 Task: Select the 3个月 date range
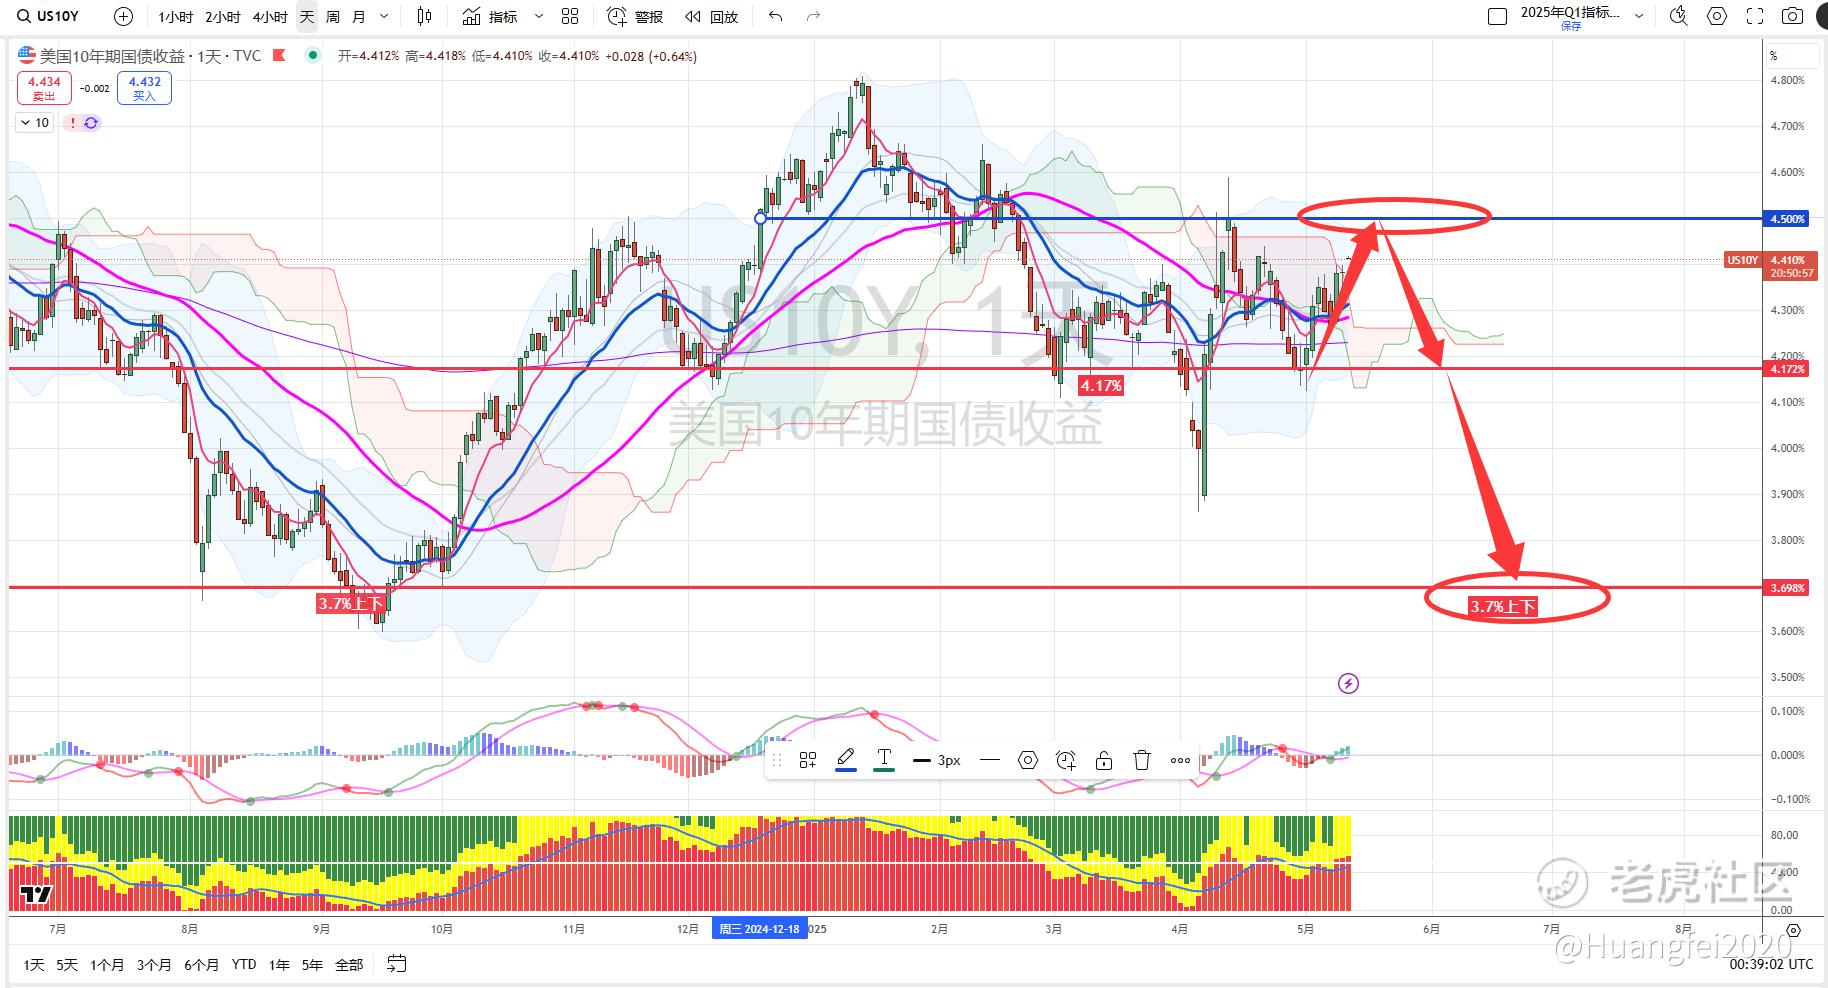point(154,965)
